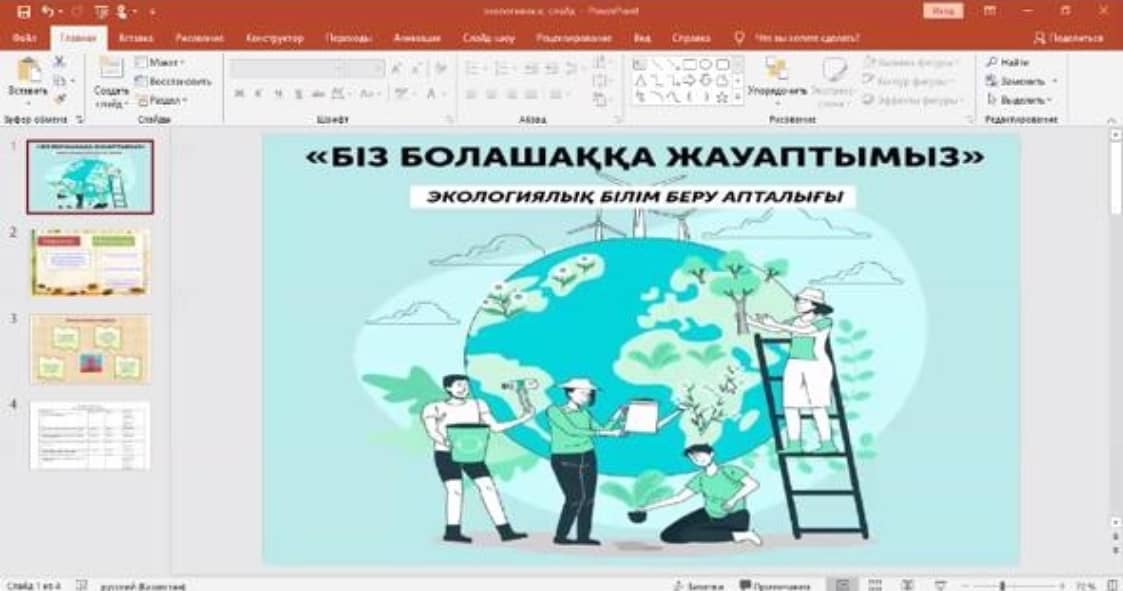Select the oval shape in shapes gallery
This screenshot has height=591, width=1123.
click(704, 64)
